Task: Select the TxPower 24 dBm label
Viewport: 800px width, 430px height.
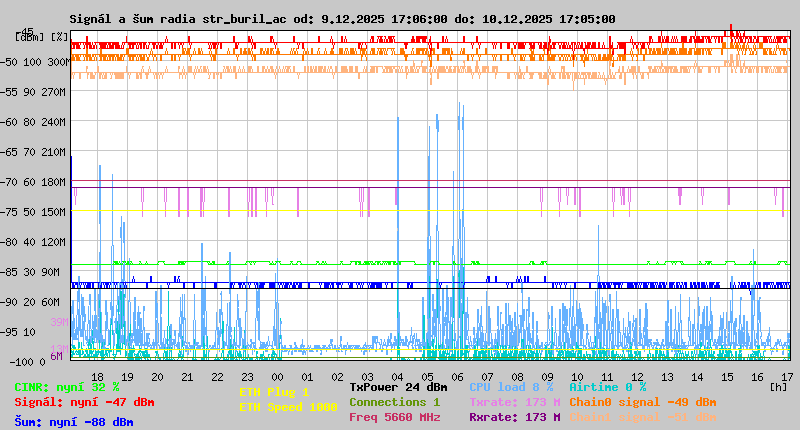Action: (x=398, y=387)
